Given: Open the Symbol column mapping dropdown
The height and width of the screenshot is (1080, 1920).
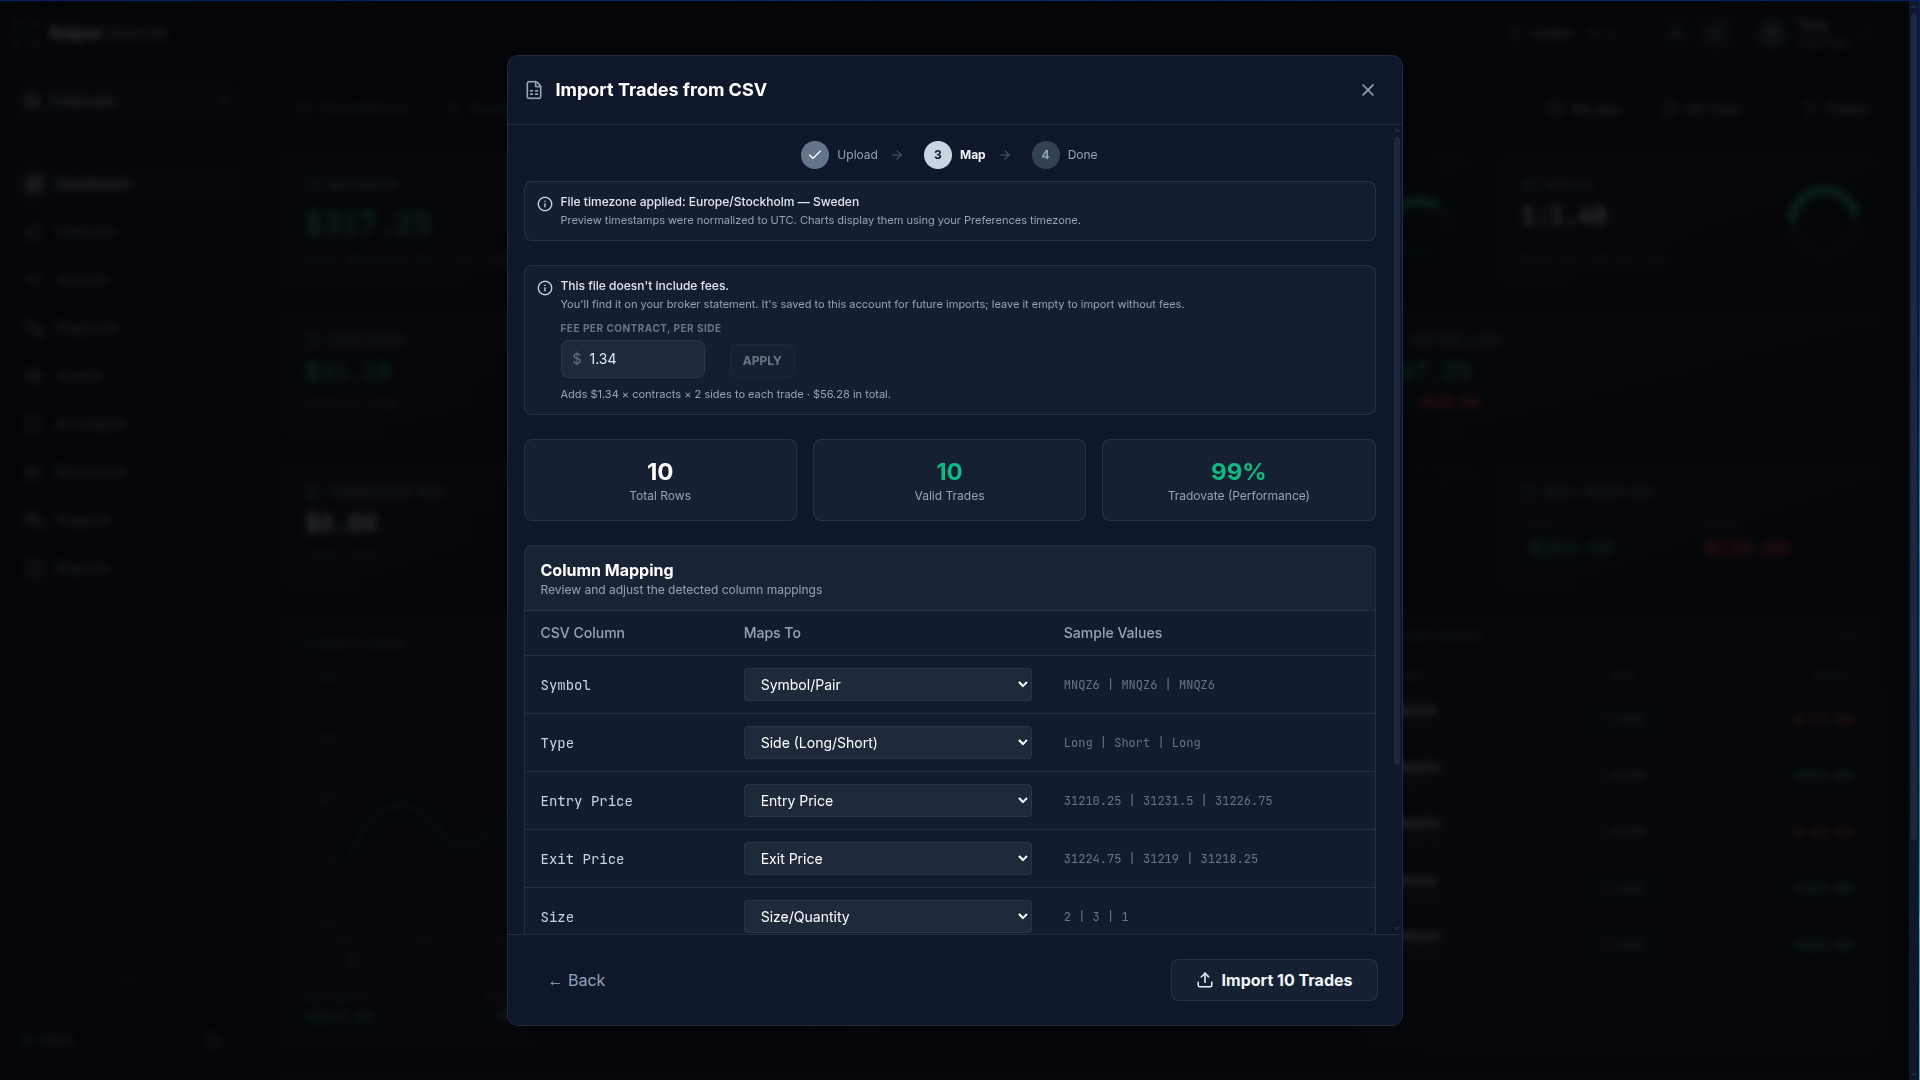Looking at the screenshot, I should point(887,685).
